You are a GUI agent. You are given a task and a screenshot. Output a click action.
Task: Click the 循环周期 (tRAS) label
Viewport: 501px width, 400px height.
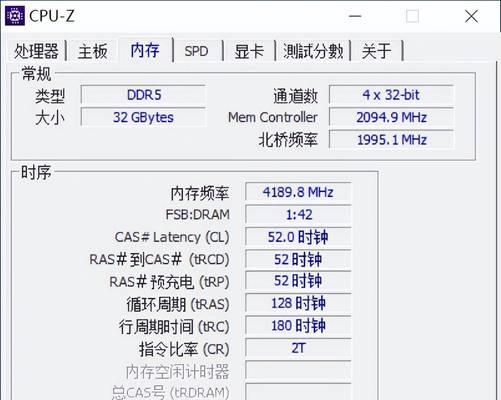click(x=178, y=304)
